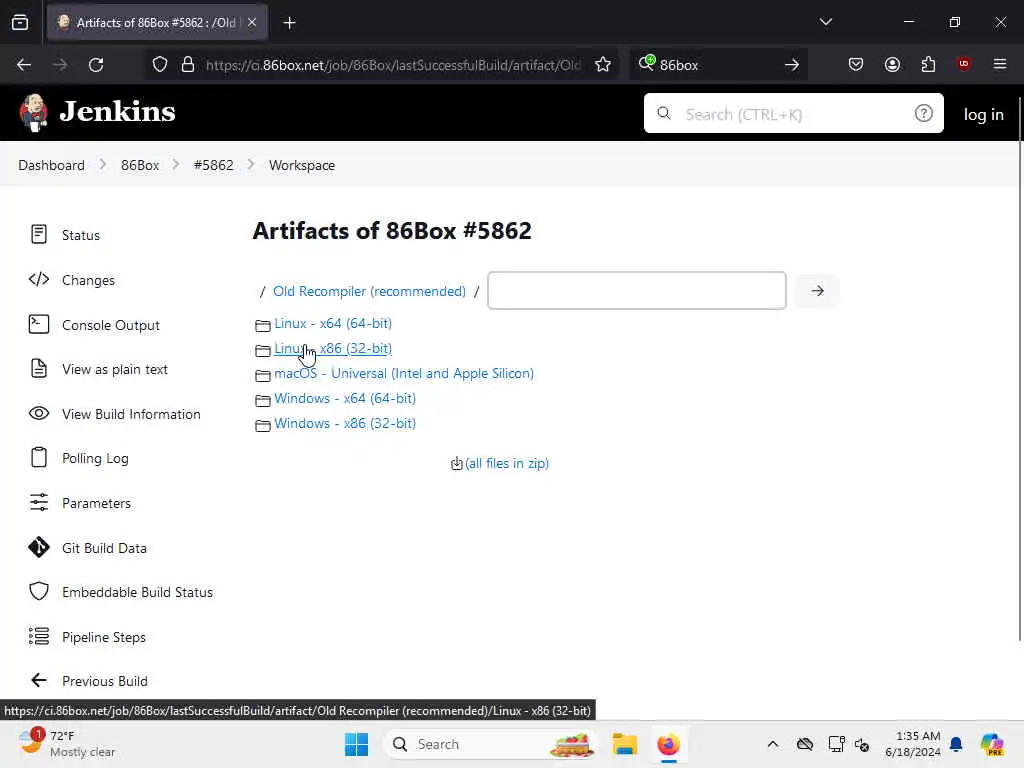Click the Parameters sliders icon

tap(39, 502)
